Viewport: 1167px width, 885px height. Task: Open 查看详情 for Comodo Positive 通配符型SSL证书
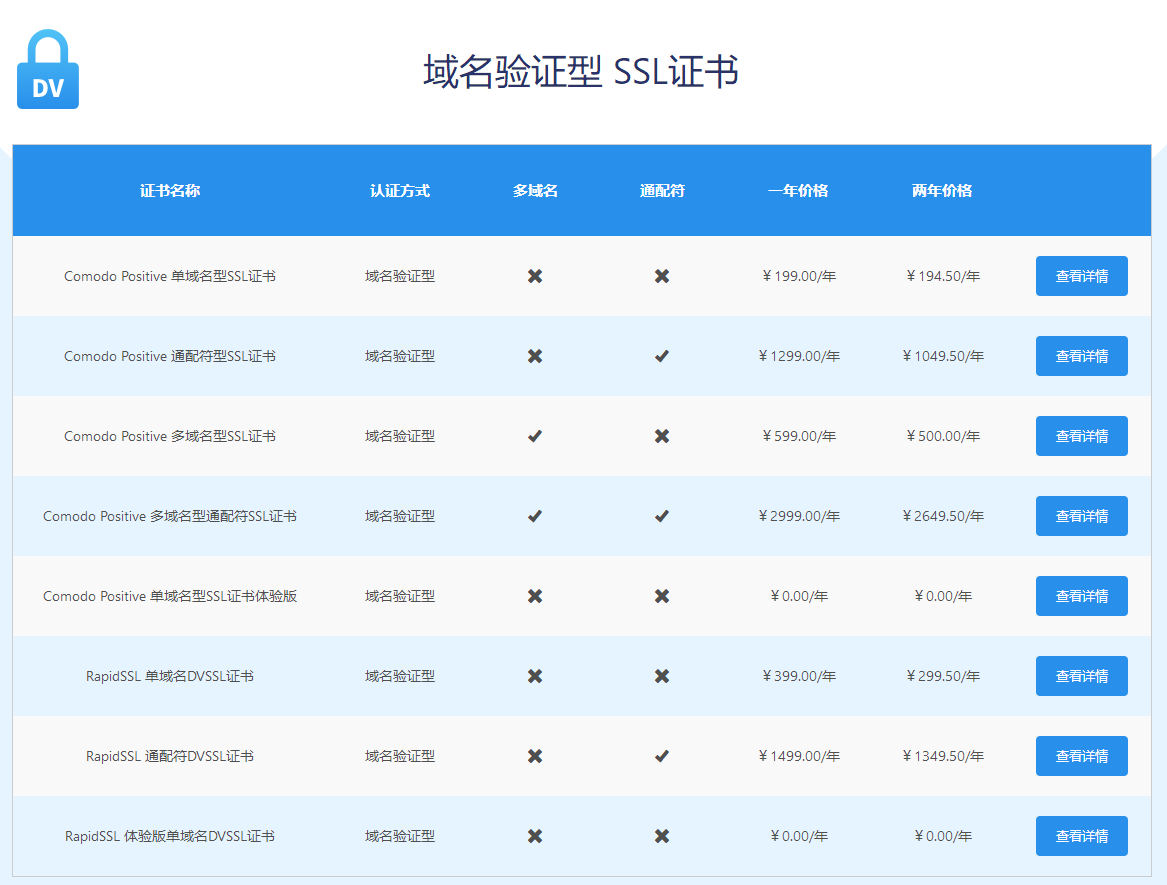[x=1081, y=357]
